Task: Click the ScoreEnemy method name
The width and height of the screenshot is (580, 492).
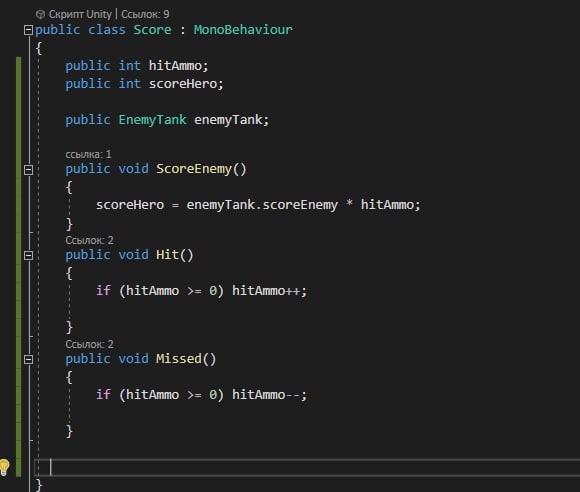Action: point(194,169)
